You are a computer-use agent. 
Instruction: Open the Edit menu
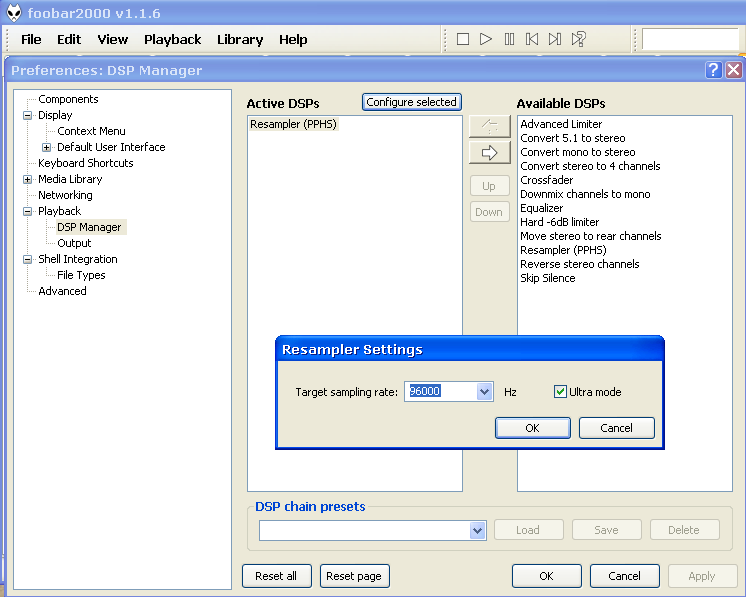click(69, 39)
